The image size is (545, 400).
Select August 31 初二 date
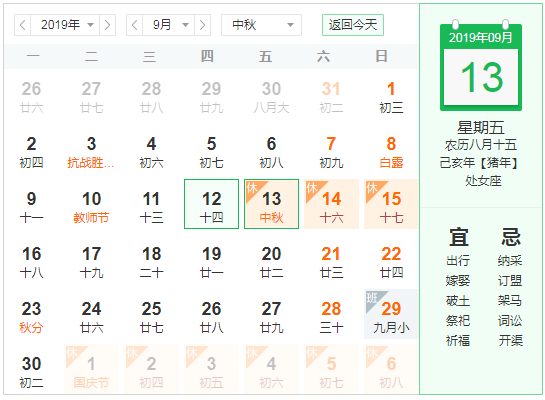coord(331,97)
